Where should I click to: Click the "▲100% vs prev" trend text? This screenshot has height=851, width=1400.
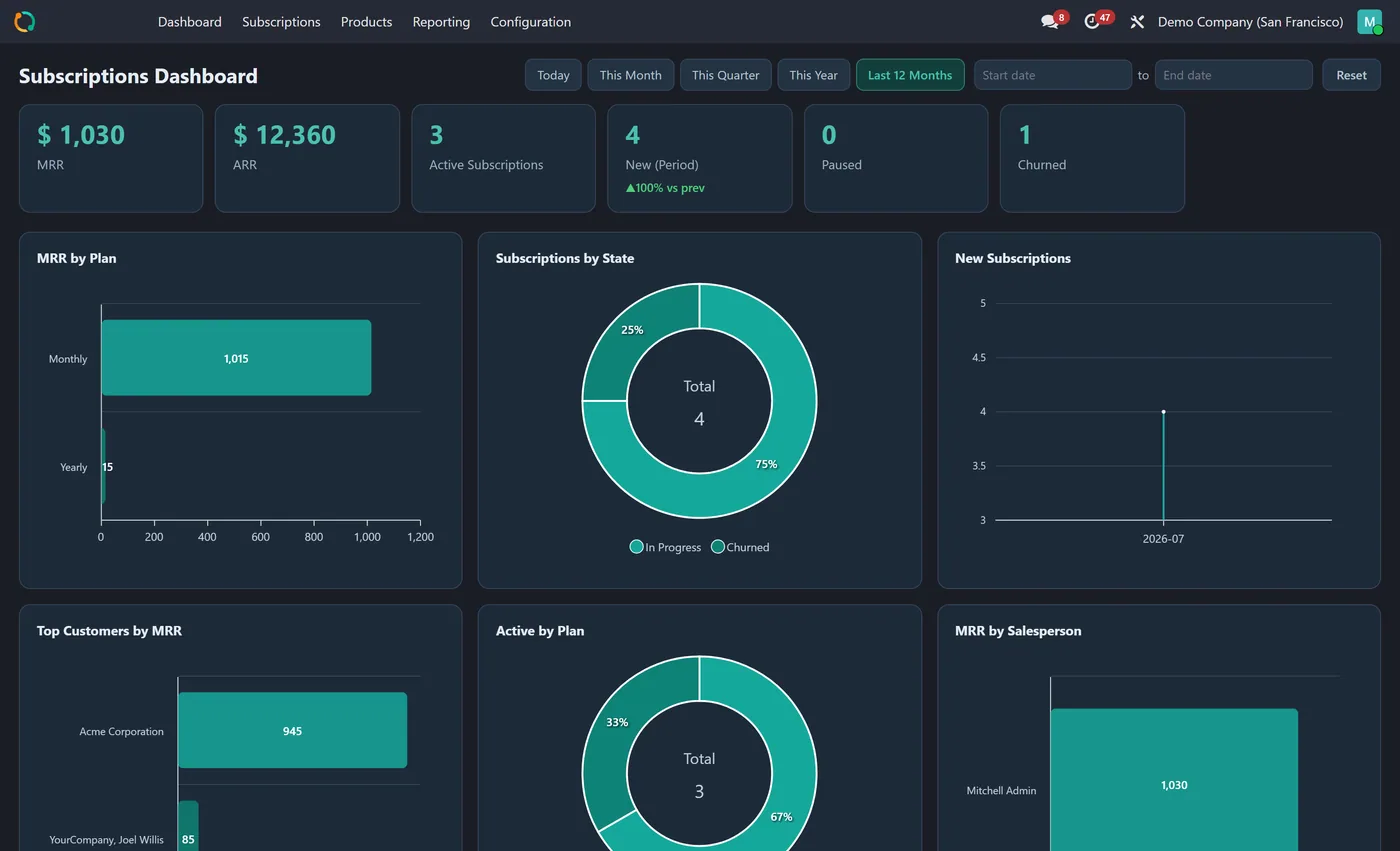coord(665,188)
